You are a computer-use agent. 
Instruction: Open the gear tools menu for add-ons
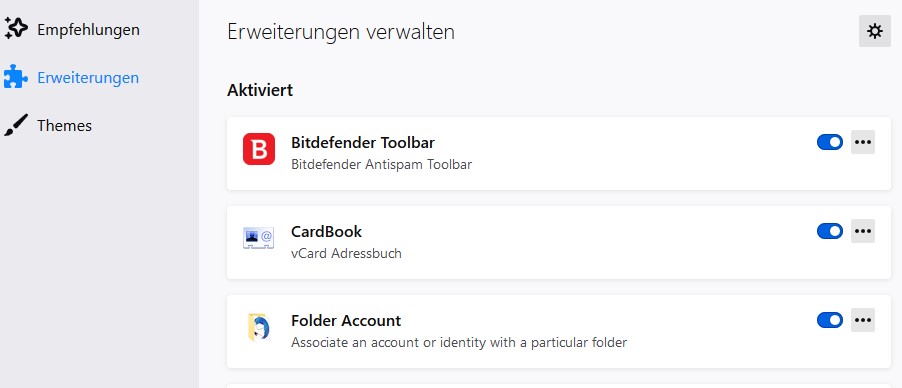pos(874,31)
